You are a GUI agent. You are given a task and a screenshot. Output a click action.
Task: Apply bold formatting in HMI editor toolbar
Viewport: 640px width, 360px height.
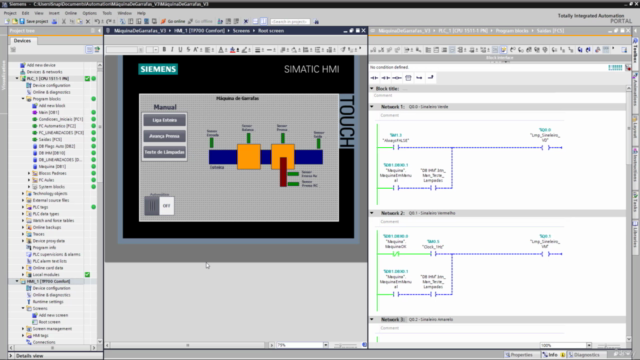tap(164, 49)
